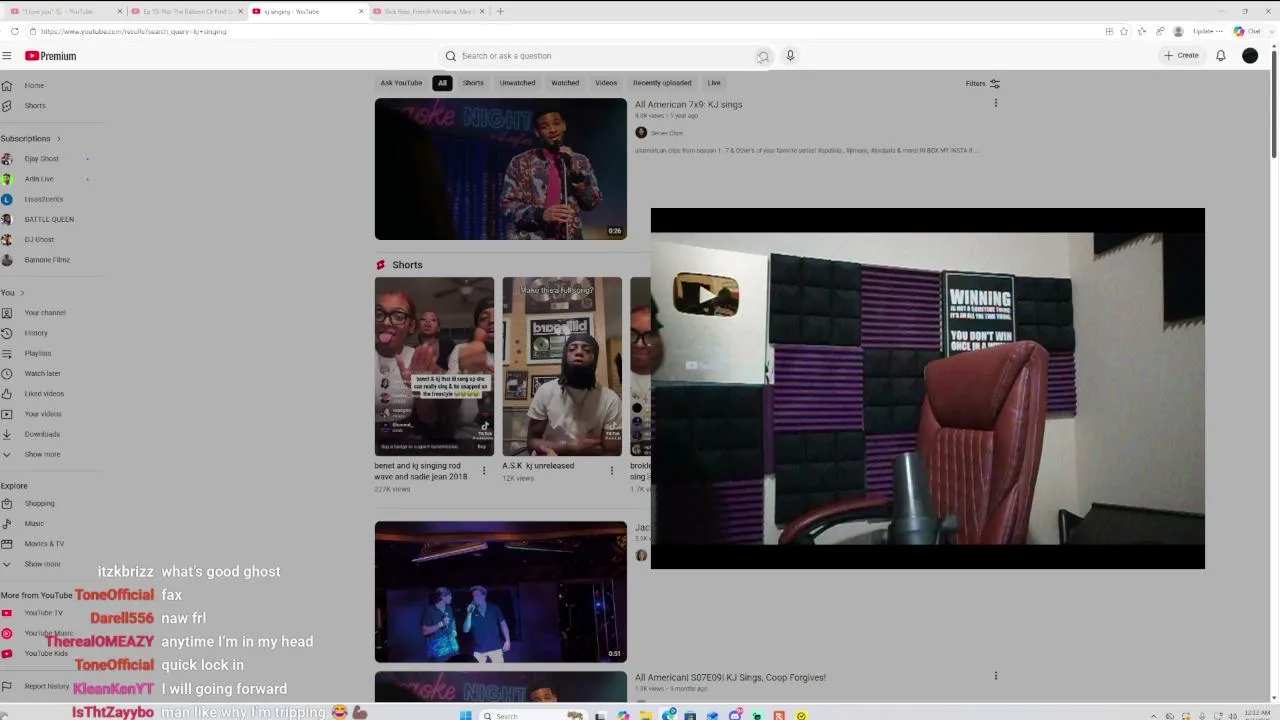Open the search Filters control

point(982,84)
